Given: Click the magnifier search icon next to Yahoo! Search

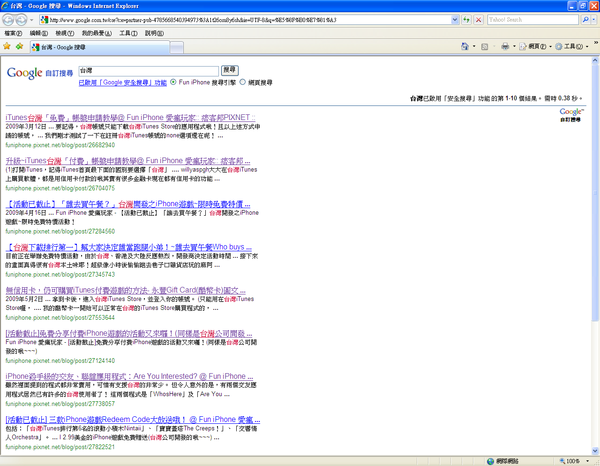Looking at the screenshot, I should pyautogui.click(x=585, y=20).
